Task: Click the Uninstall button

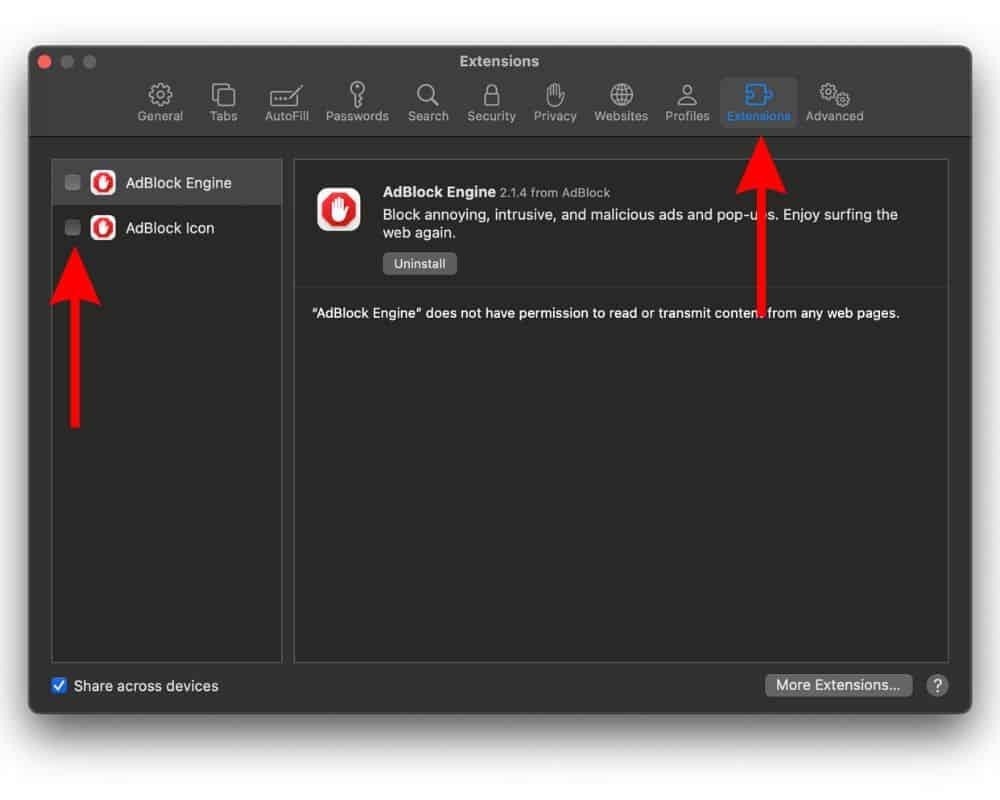Action: [419, 264]
